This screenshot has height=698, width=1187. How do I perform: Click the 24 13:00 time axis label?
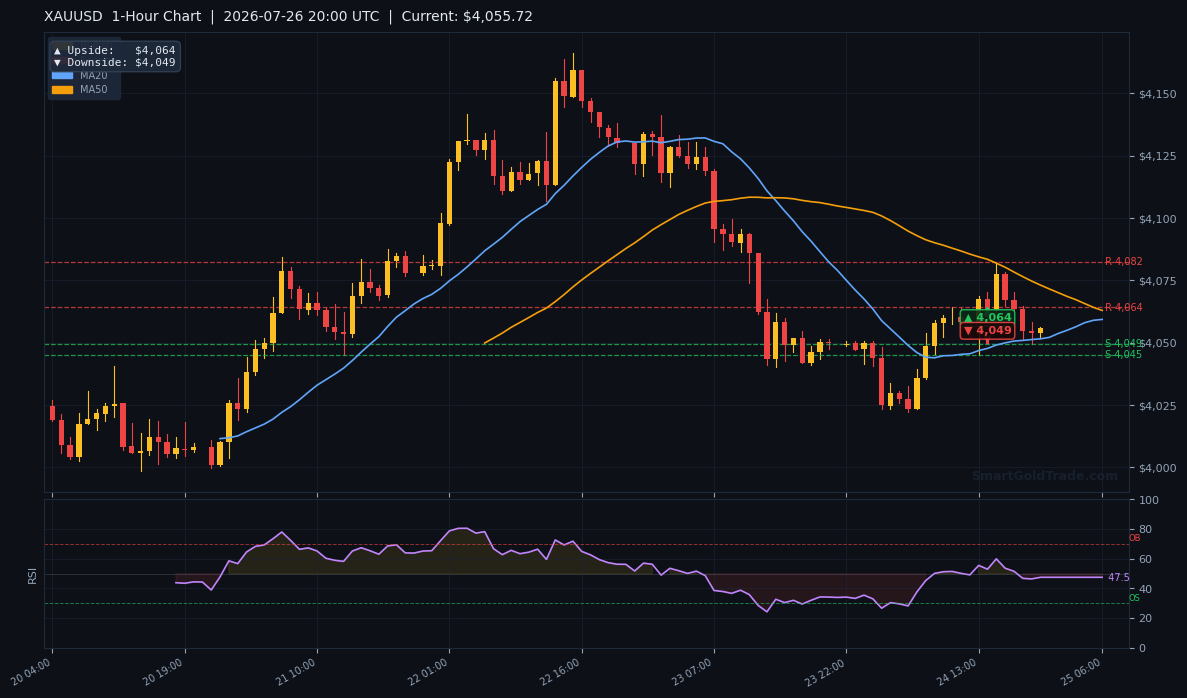click(958, 672)
